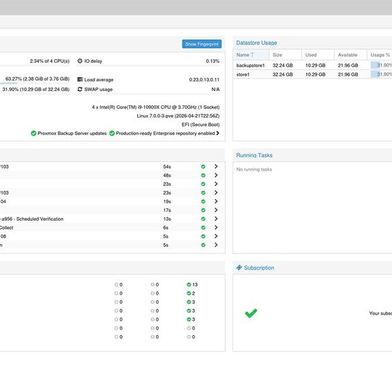Click the Show Fingerprint button
The width and height of the screenshot is (392, 392).
click(x=202, y=44)
